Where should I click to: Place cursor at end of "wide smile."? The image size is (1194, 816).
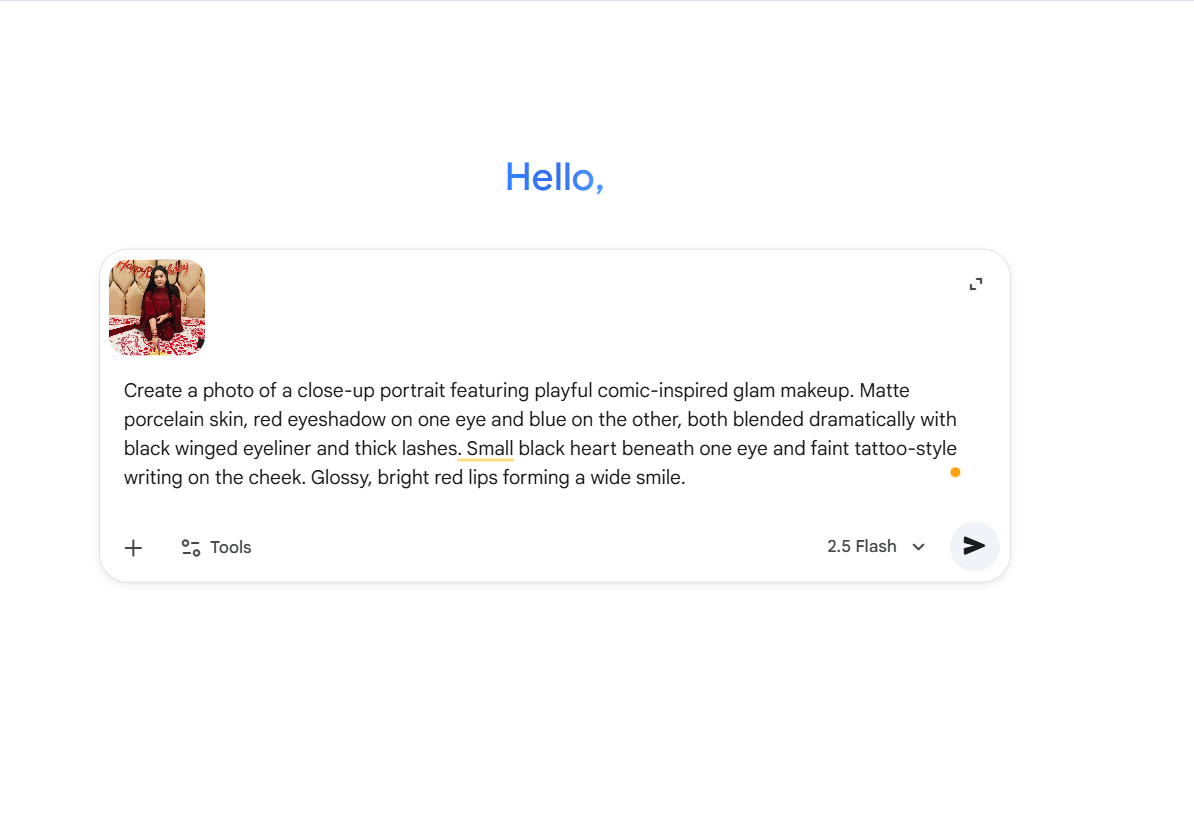[x=685, y=478]
